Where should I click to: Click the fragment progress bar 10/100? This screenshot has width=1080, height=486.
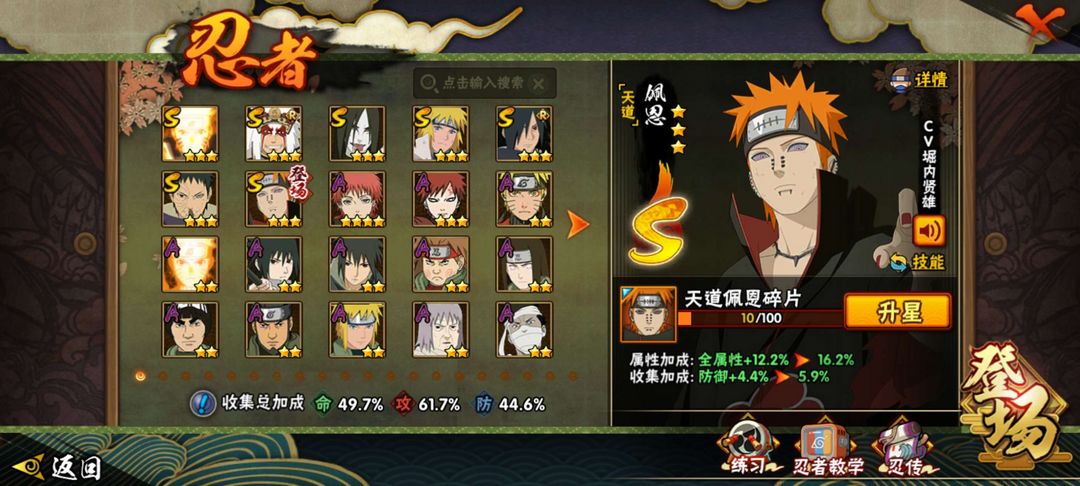(x=760, y=319)
